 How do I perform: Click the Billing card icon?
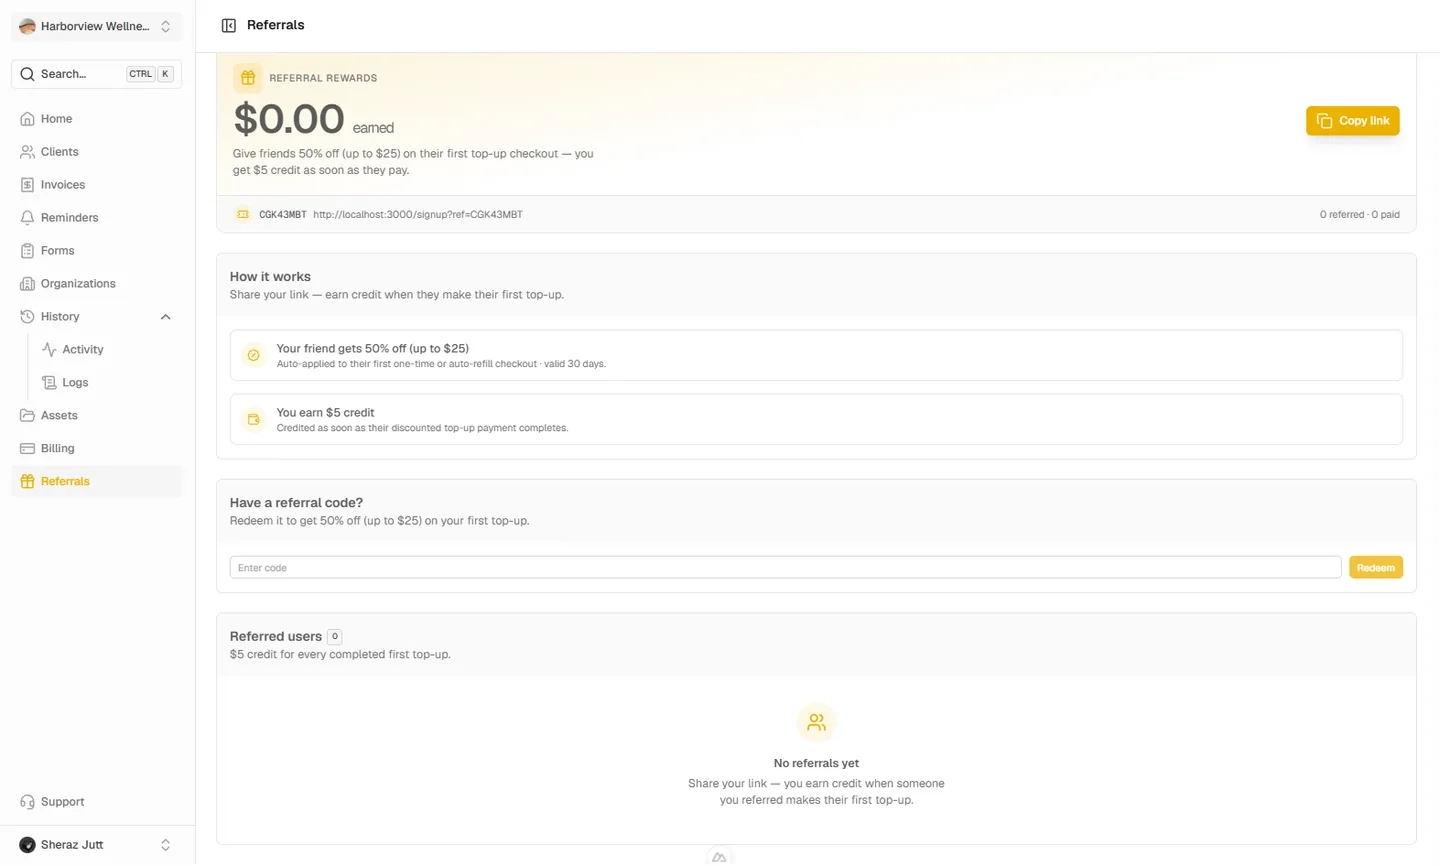[27, 449]
